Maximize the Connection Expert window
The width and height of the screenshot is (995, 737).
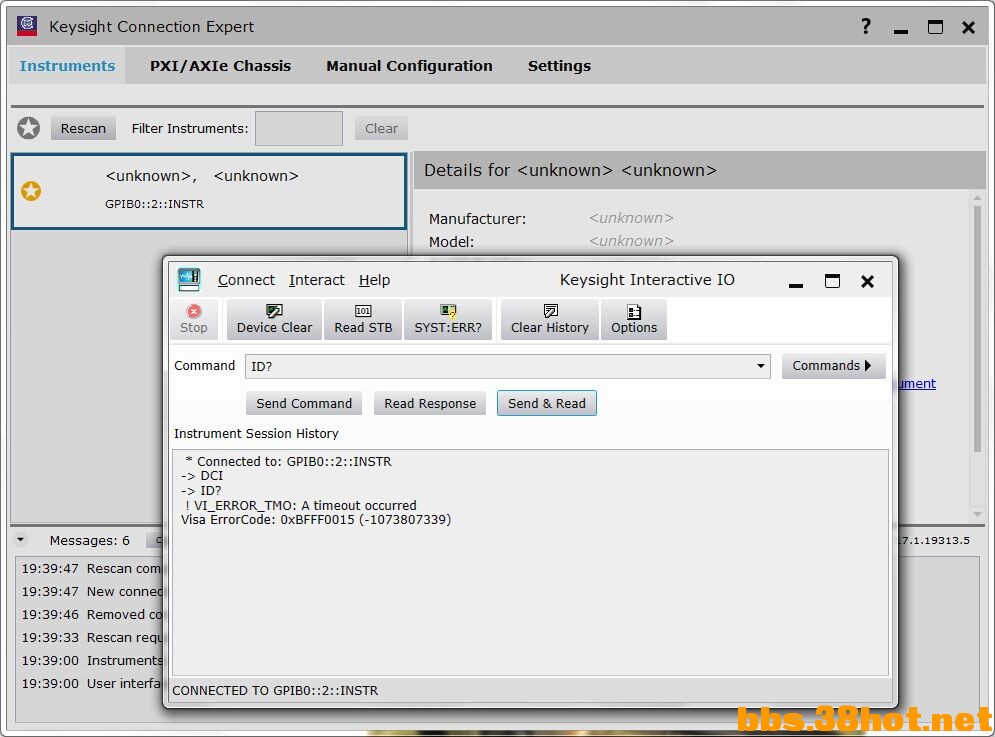(935, 27)
